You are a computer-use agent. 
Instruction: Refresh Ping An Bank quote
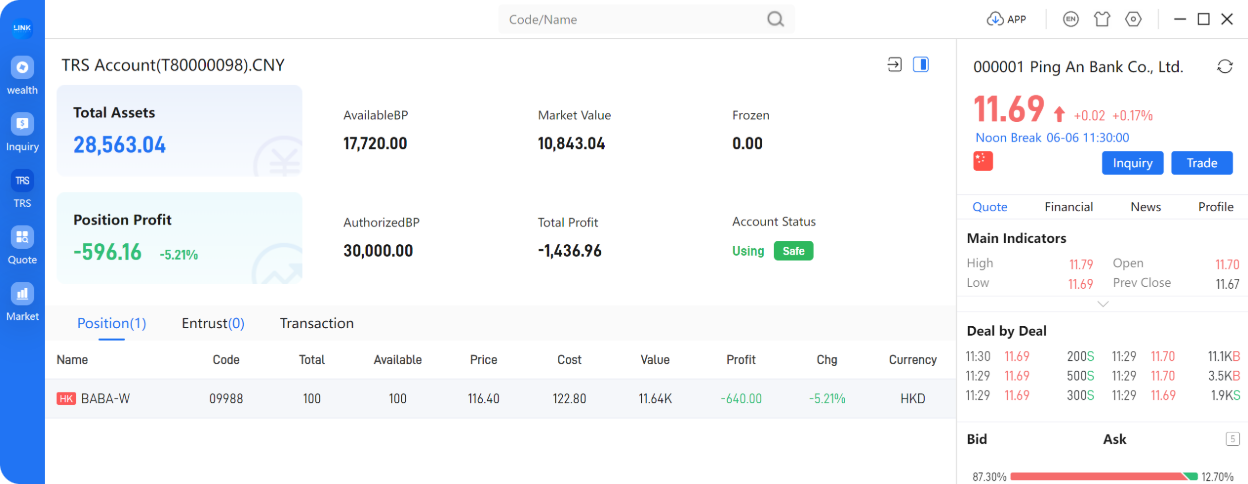click(1225, 66)
